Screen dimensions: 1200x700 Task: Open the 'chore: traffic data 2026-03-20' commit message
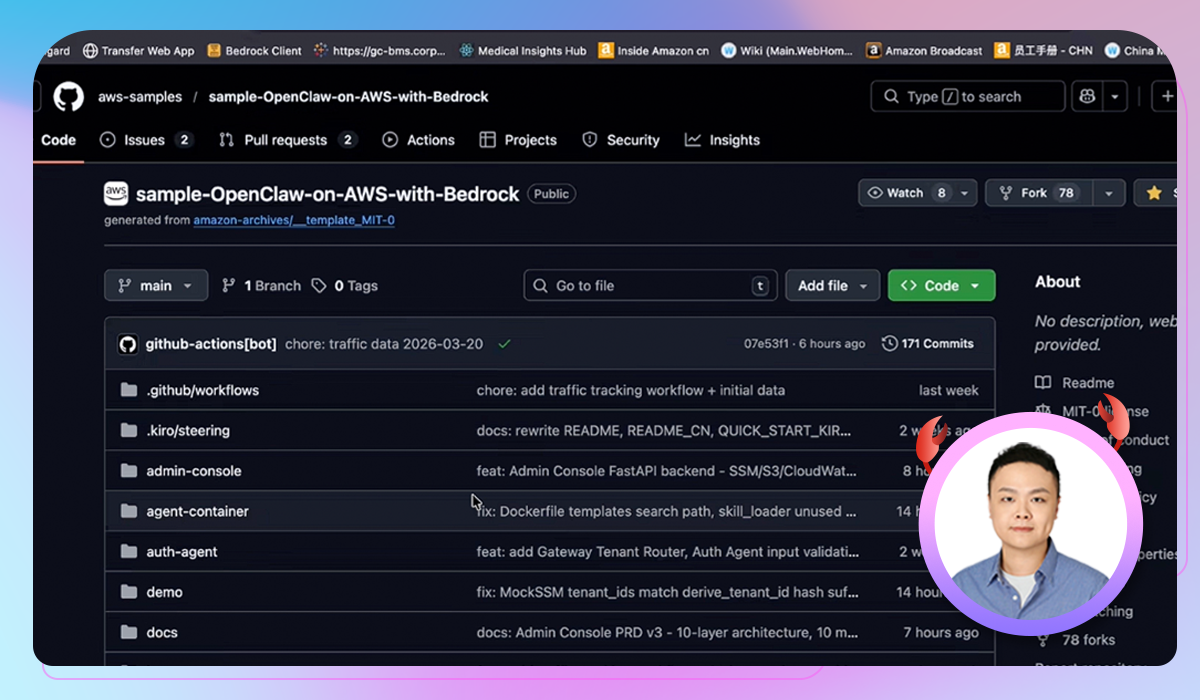384,344
